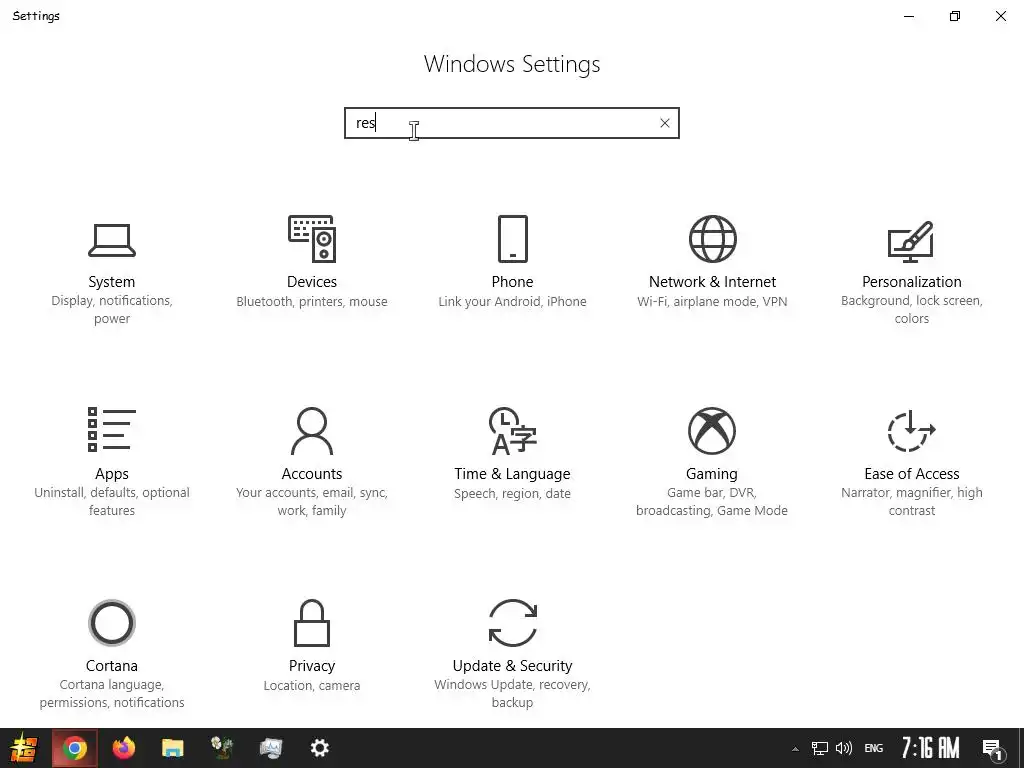1024x768 pixels.
Task: Click the Network & Internet label
Action: point(712,281)
